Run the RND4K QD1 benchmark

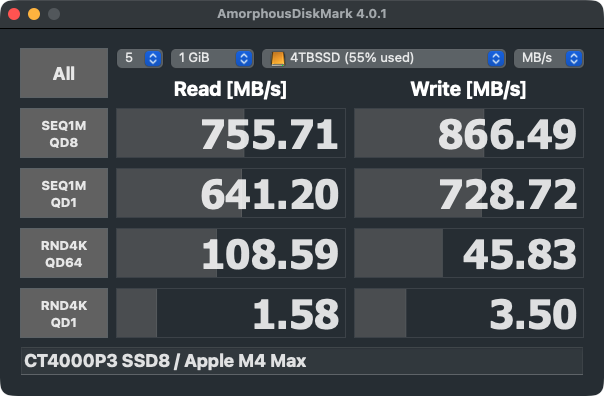[64, 313]
